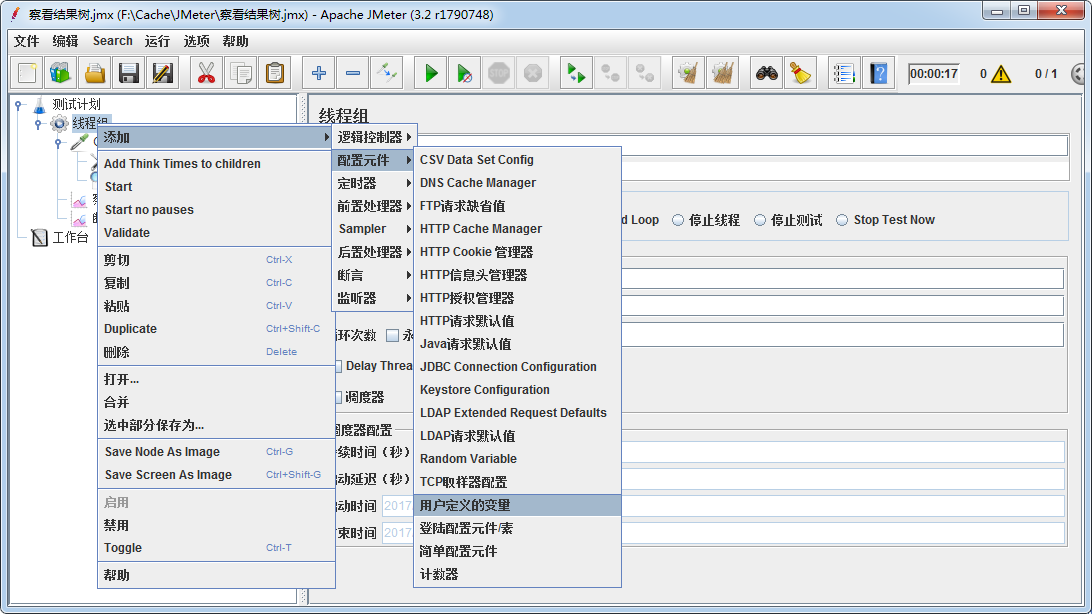Click Duplicate in context menu
This screenshot has height=614, width=1092.
(x=217, y=329)
